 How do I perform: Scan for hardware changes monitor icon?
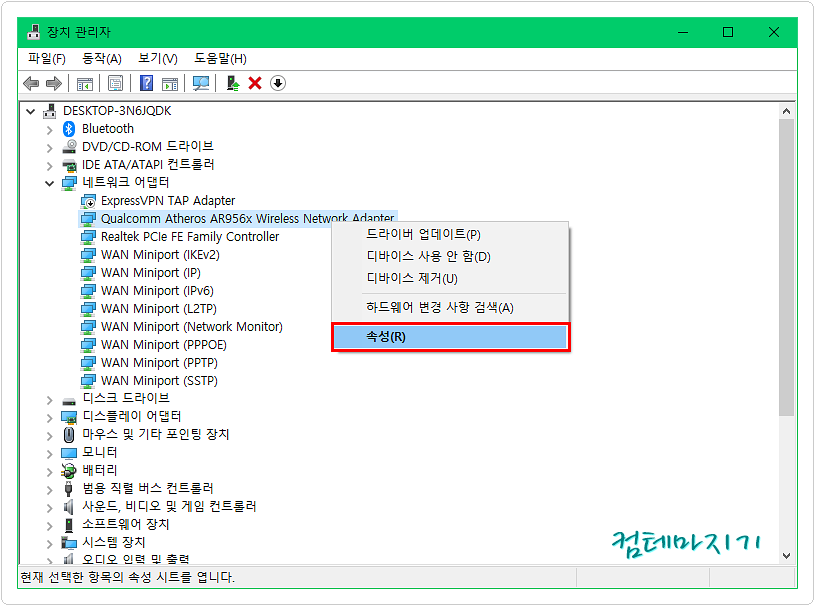tap(201, 83)
